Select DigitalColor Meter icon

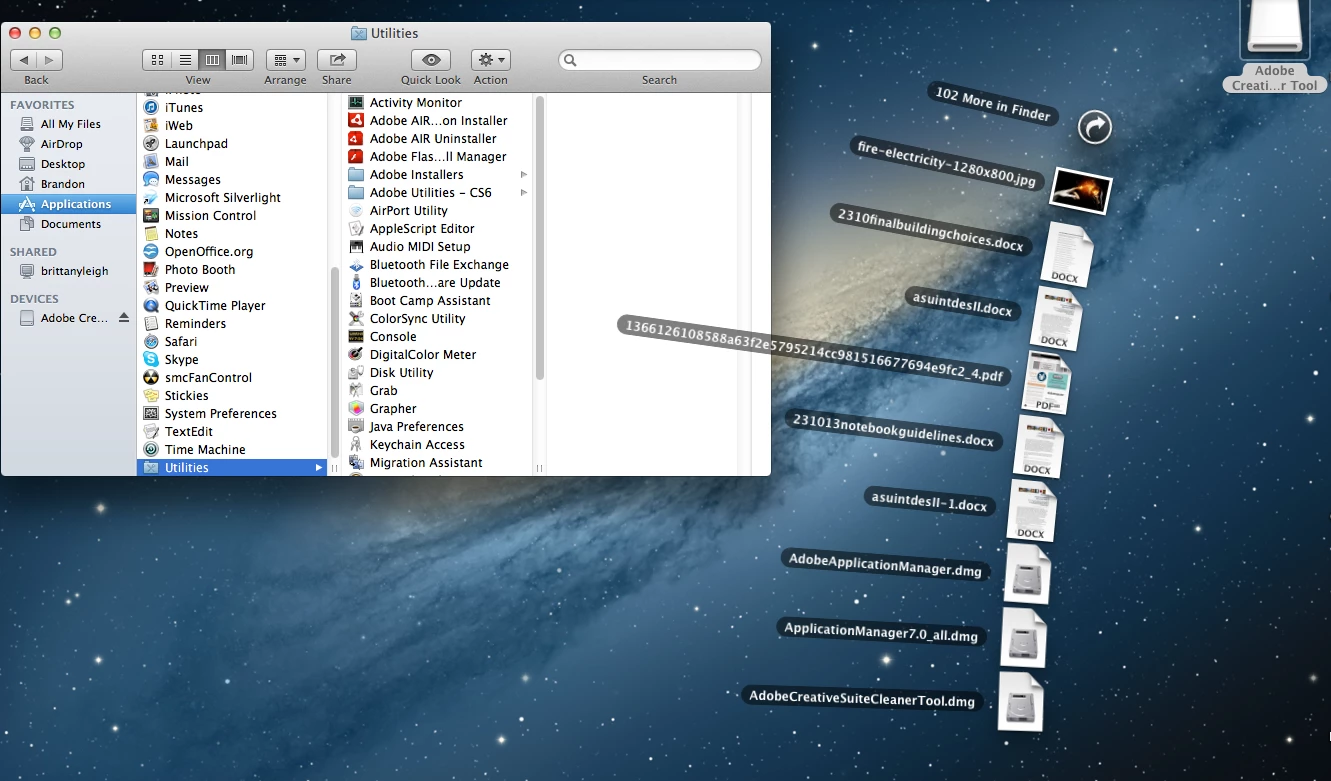(x=356, y=354)
